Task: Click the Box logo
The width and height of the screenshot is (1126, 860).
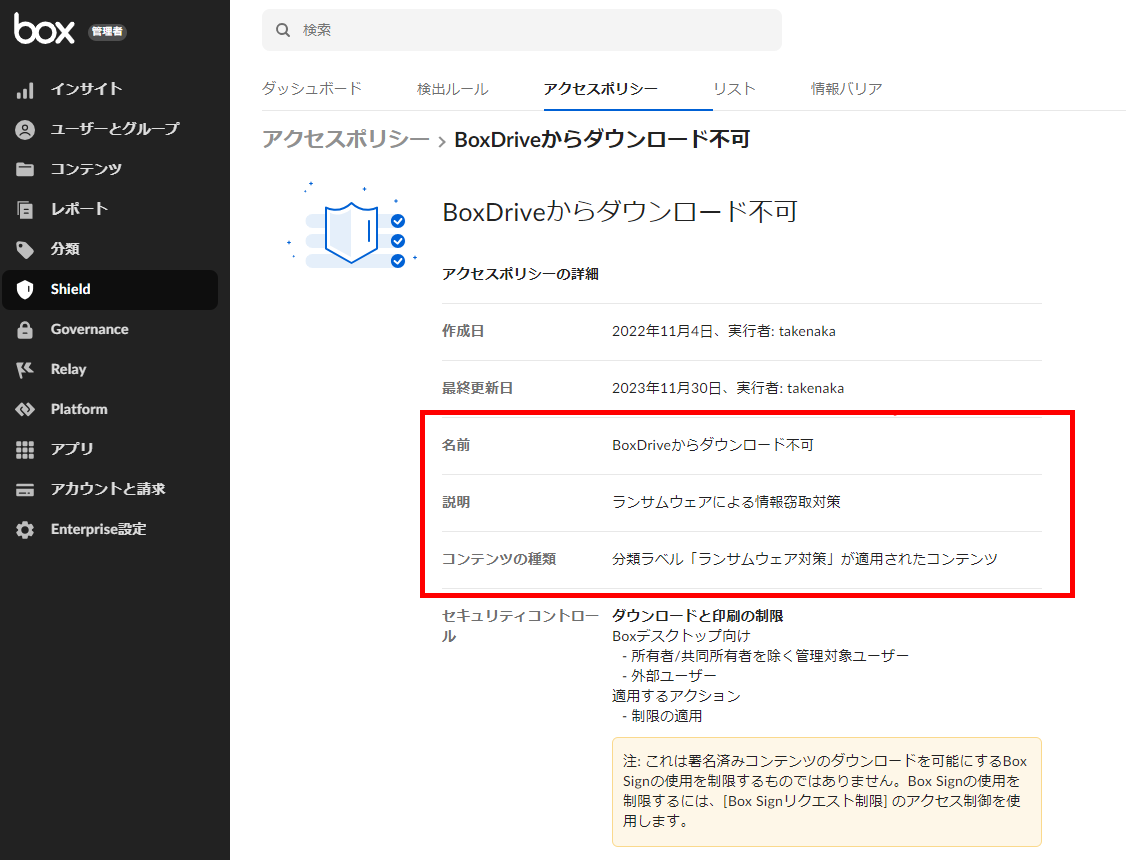Action: (x=44, y=29)
